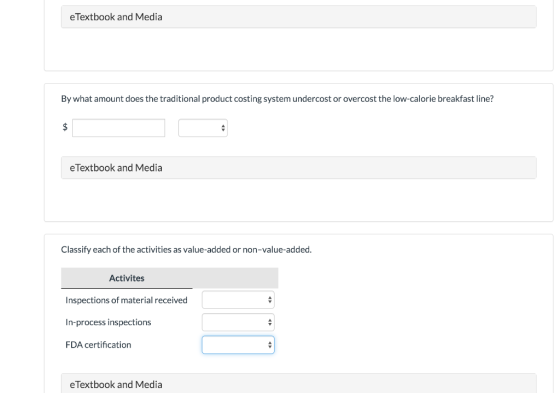Open dropdown for Inspections of material received
Viewport: 560px width, 393px height.
click(238, 300)
